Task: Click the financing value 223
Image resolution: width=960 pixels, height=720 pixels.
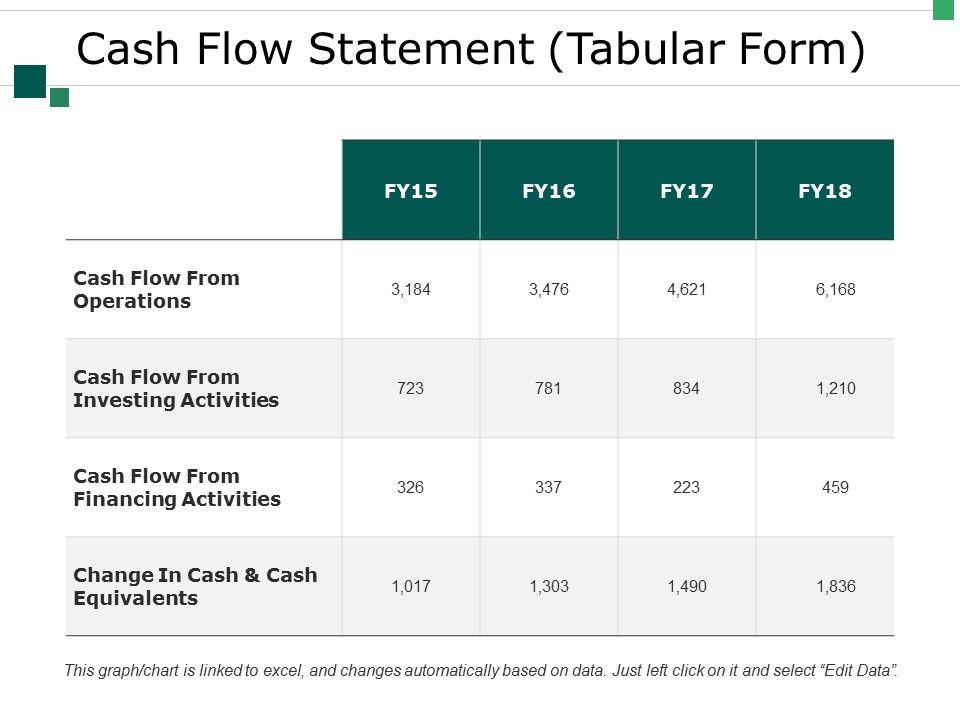Action: click(687, 488)
